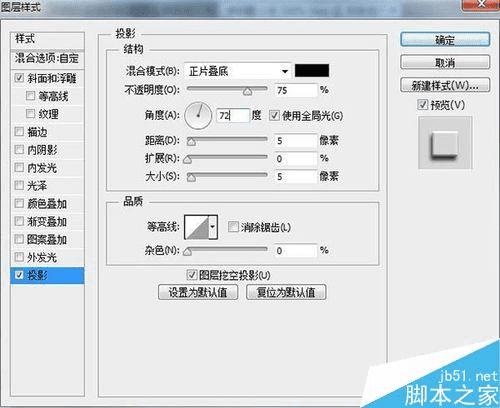Toggle 使用全局光 checkbox
Viewport: 500px width, 408px height.
coord(274,116)
